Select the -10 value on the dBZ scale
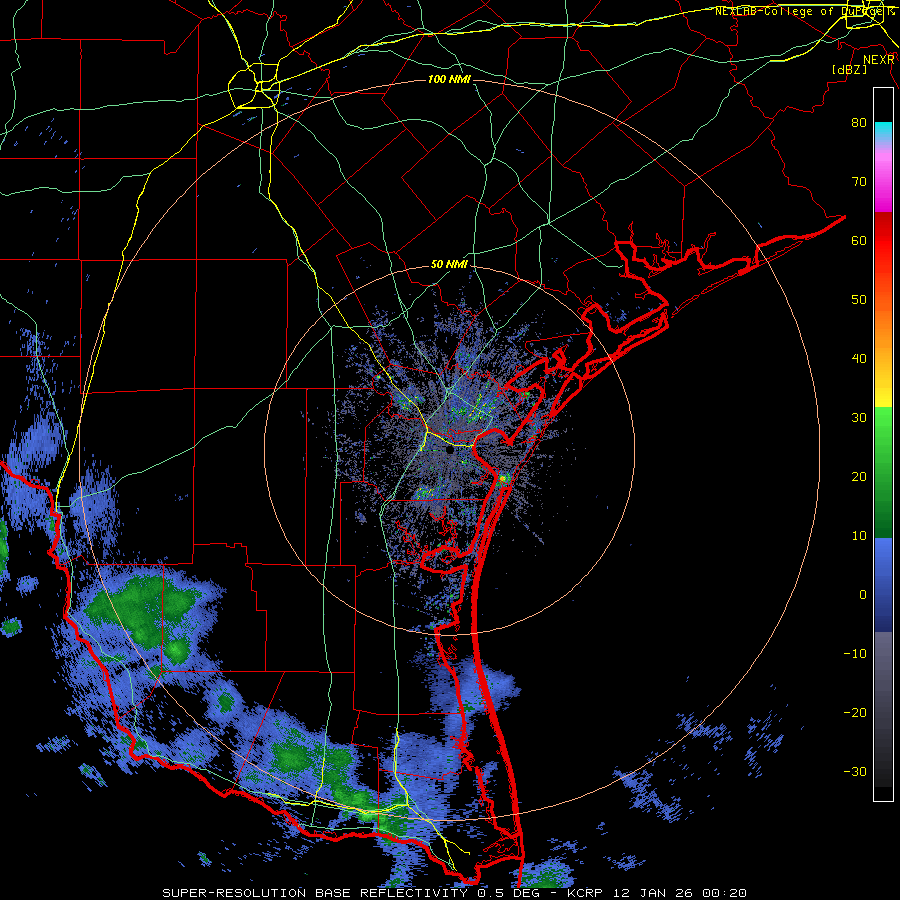Viewport: 900px width, 900px height. coord(855,654)
